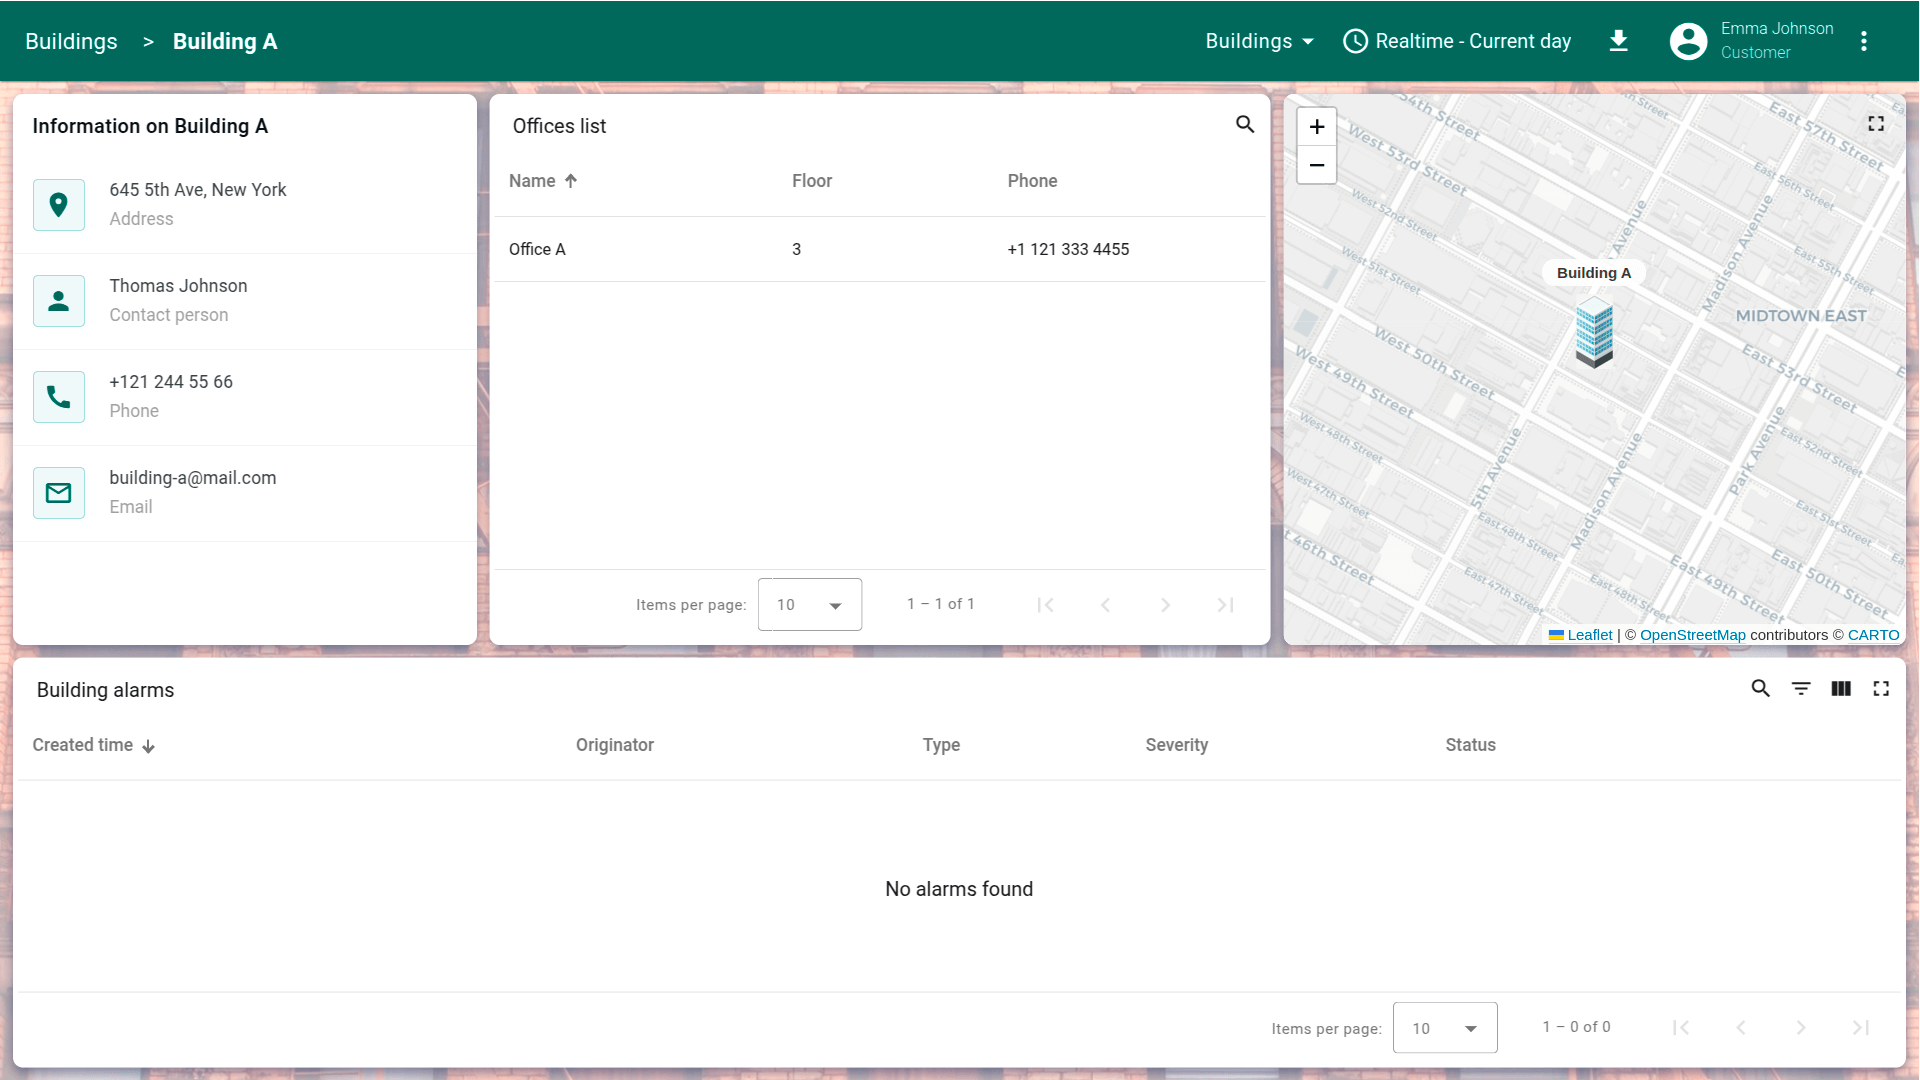Open the three-dot user menu
The height and width of the screenshot is (1080, 1920).
point(1863,41)
